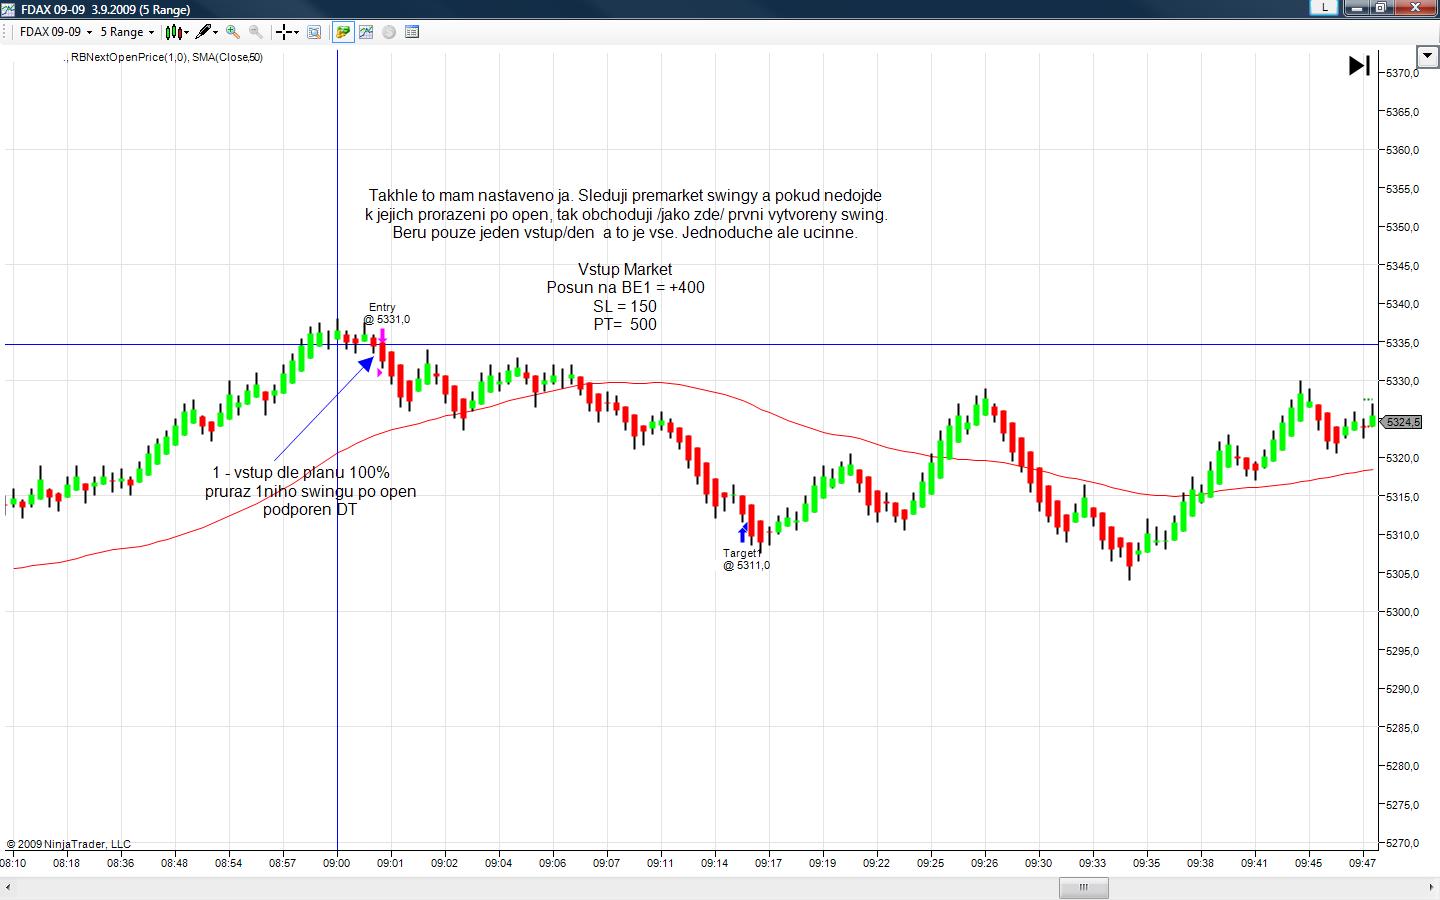Screen dimensions: 1440x900
Task: Click the 5370,0 price axis label
Action: pyautogui.click(x=1403, y=73)
